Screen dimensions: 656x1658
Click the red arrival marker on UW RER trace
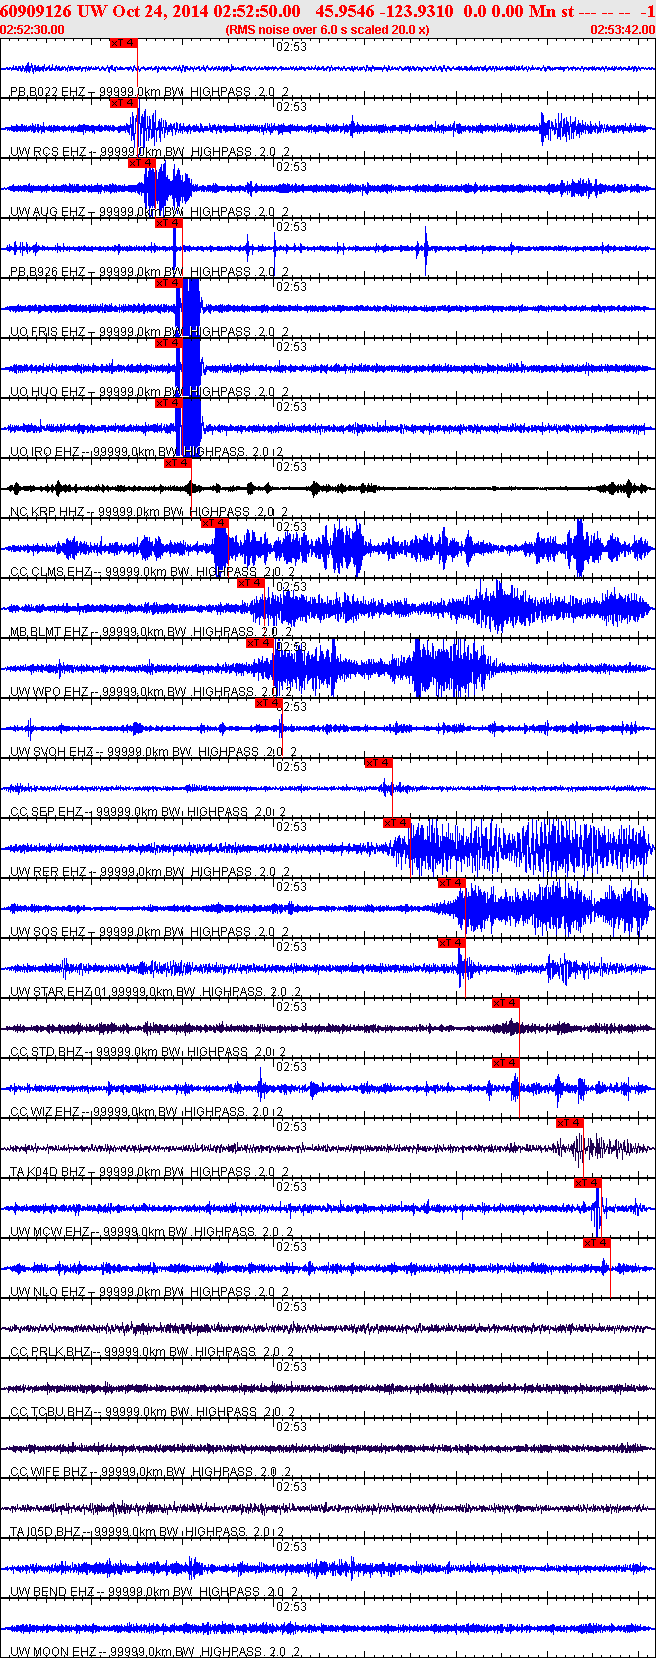click(397, 823)
